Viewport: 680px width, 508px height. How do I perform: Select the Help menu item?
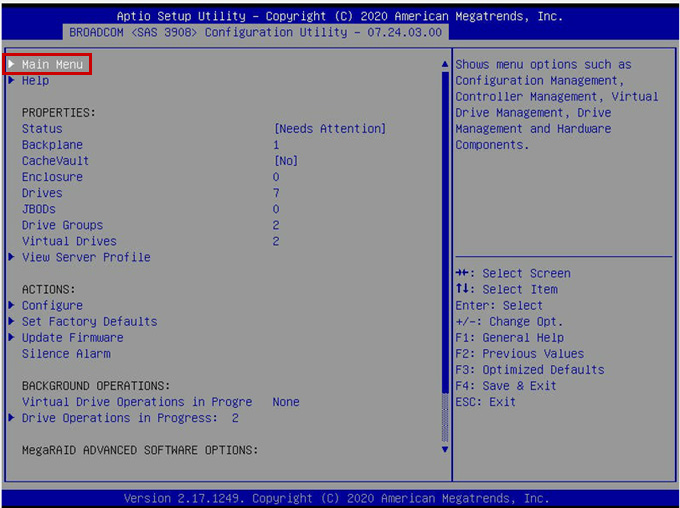[x=35, y=81]
